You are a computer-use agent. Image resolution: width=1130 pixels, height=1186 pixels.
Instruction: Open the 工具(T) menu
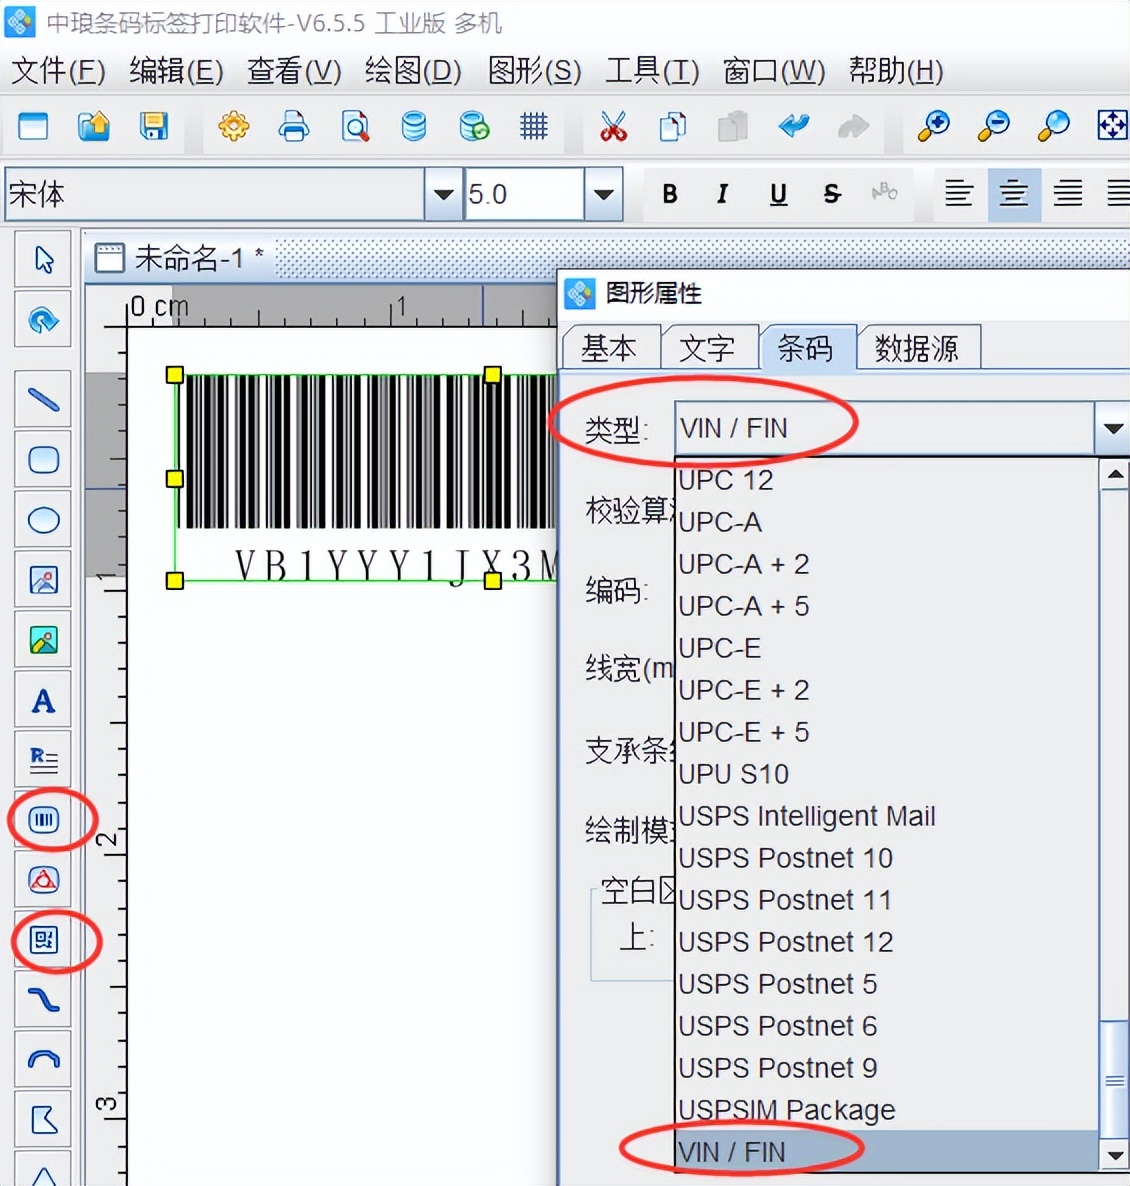652,71
